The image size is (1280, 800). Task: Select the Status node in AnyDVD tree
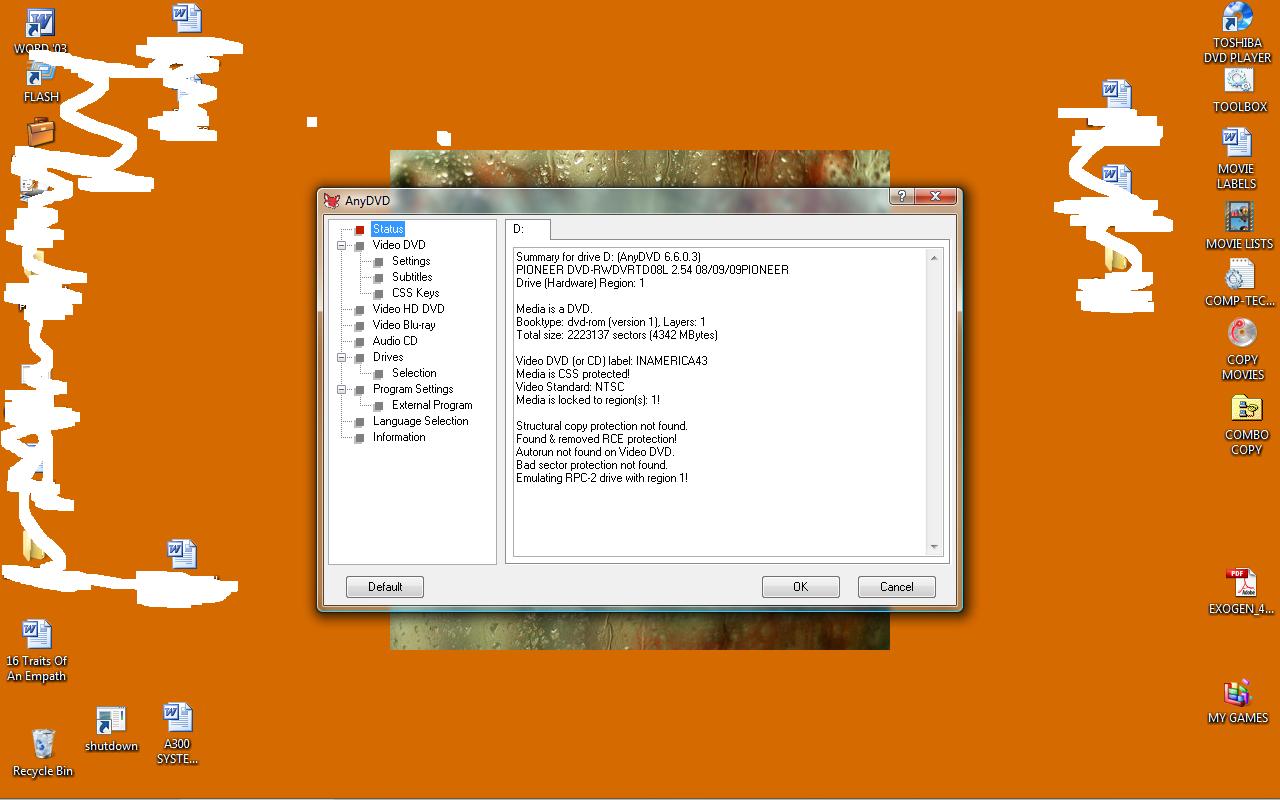point(388,229)
